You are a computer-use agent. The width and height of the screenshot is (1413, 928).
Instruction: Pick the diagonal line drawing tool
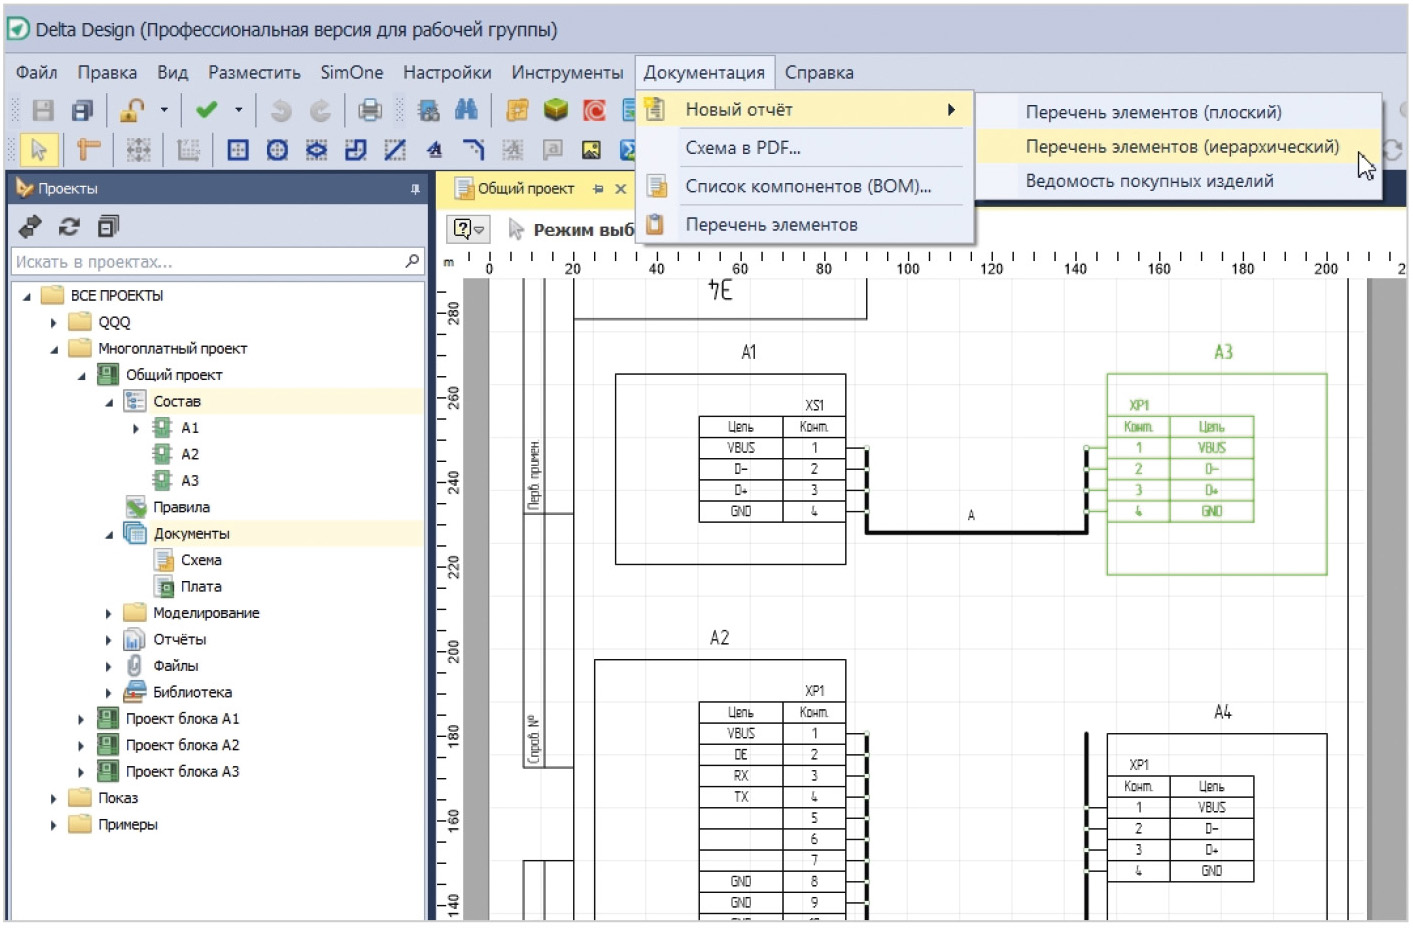pos(396,150)
